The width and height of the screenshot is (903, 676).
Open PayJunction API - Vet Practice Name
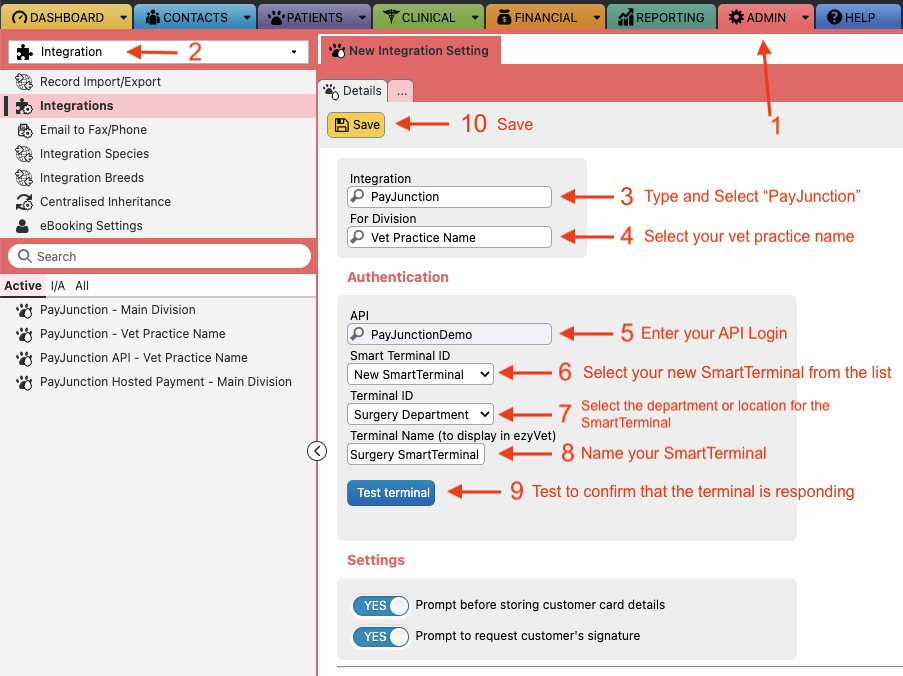(x=143, y=358)
